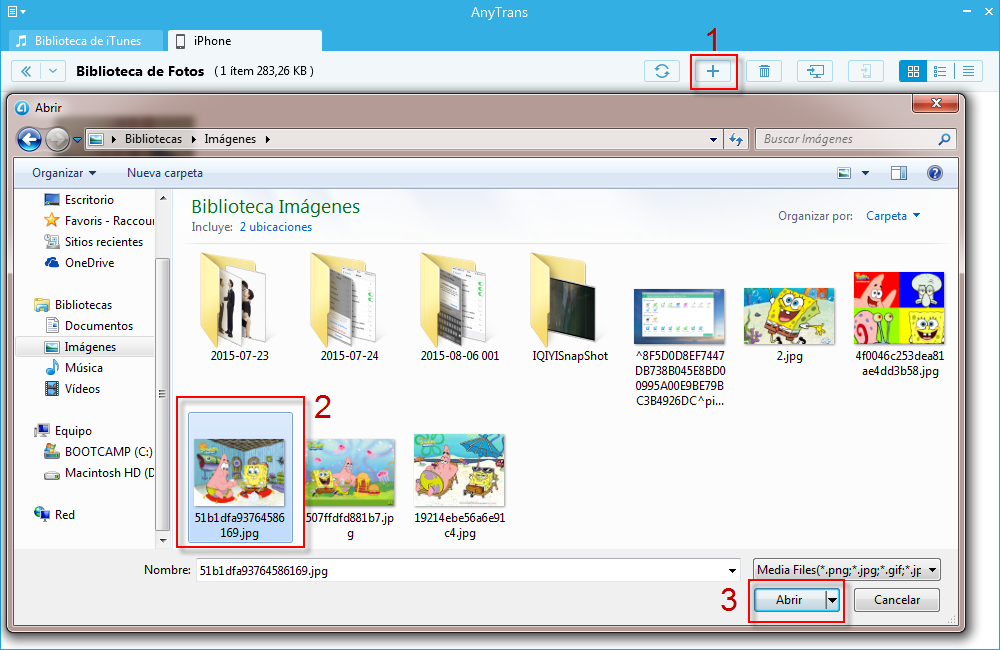Click the address bar refresh icon

736,139
